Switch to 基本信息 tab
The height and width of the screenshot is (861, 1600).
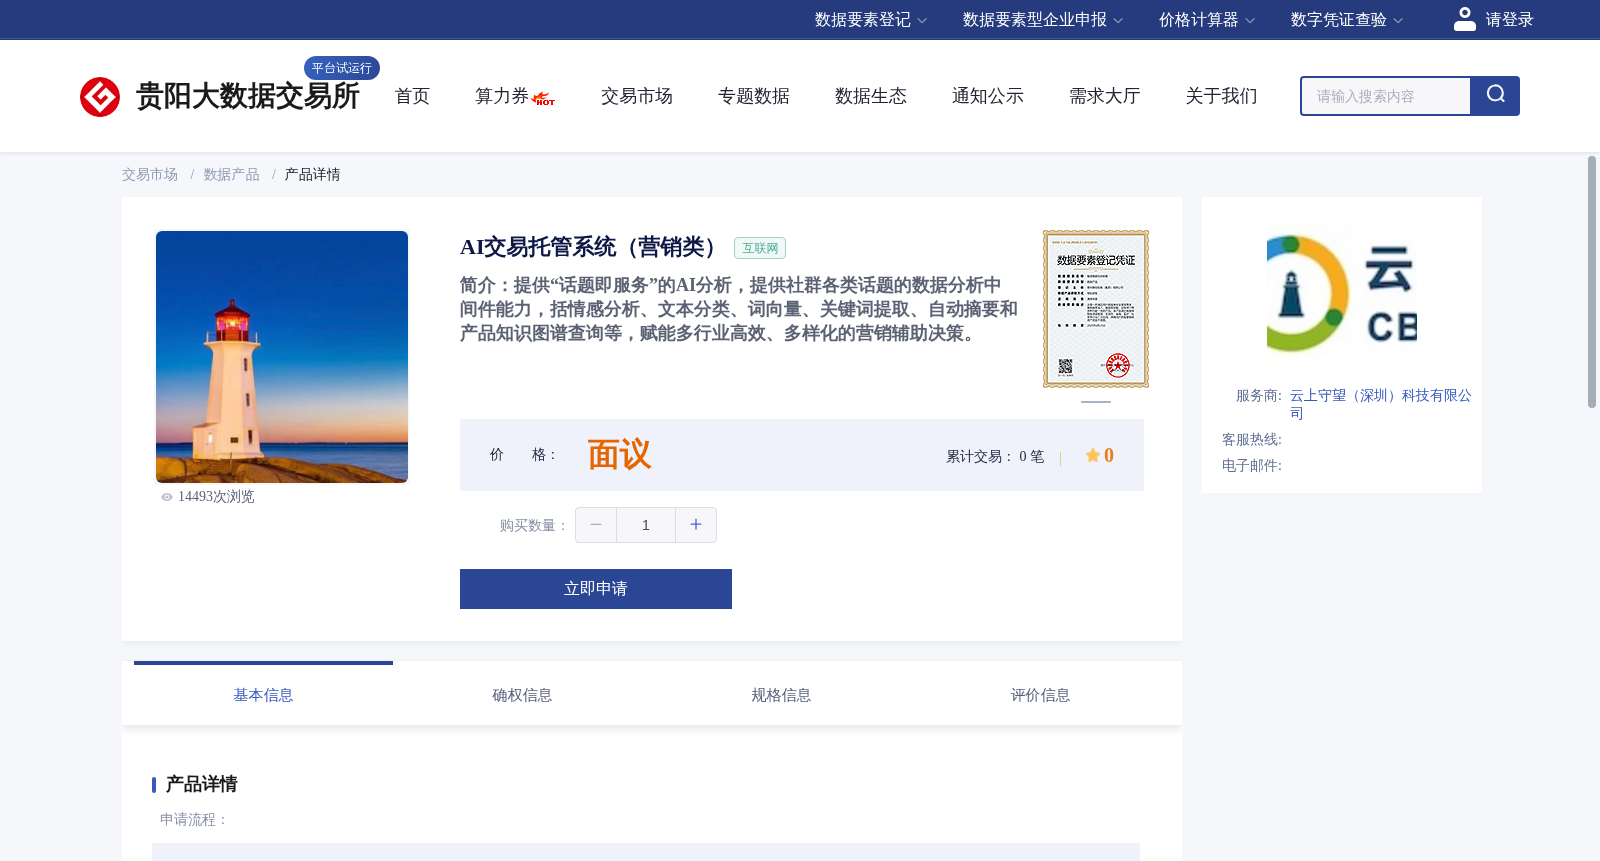coord(263,695)
